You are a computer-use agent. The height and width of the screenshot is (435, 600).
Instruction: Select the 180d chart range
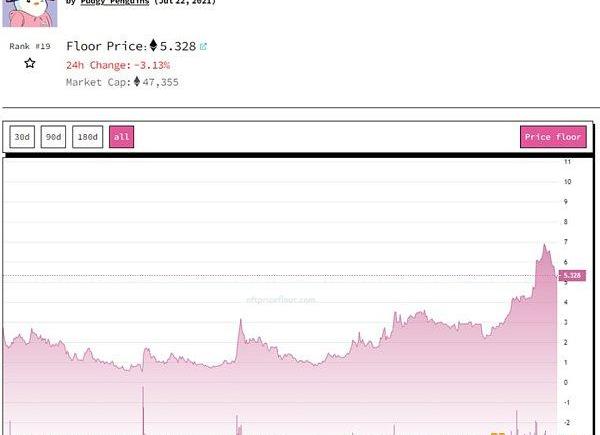88,137
